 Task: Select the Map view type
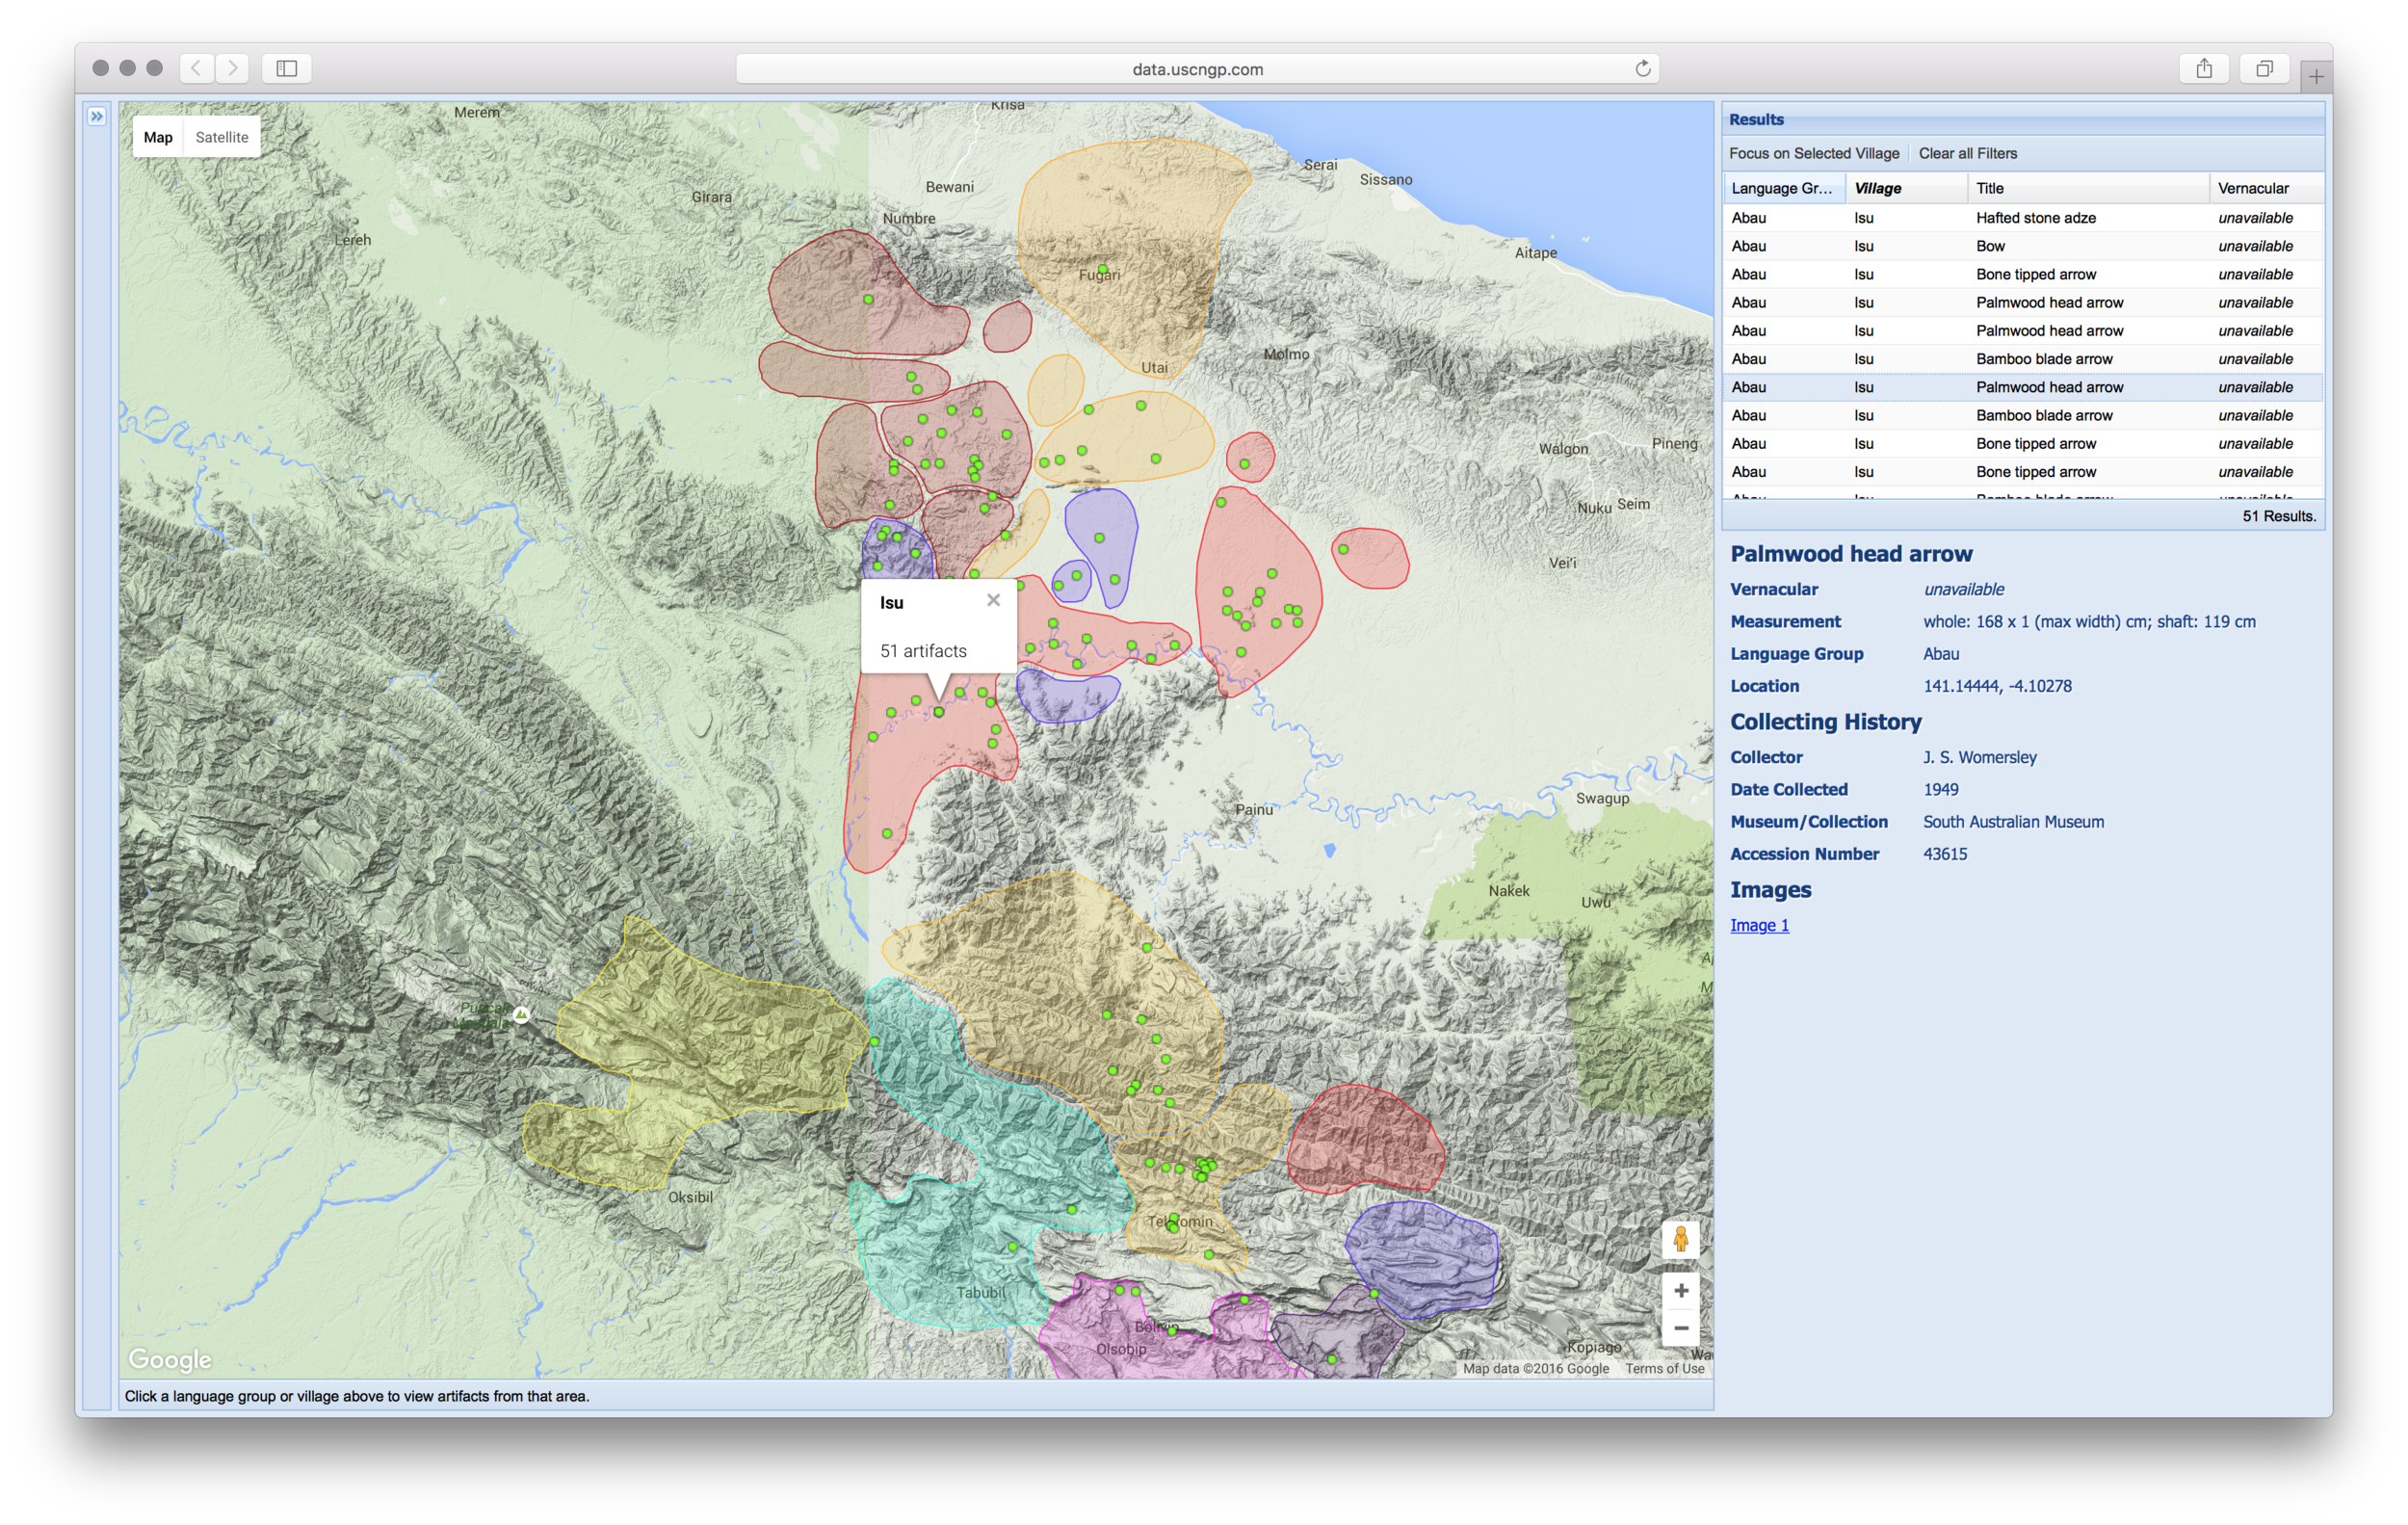[158, 137]
